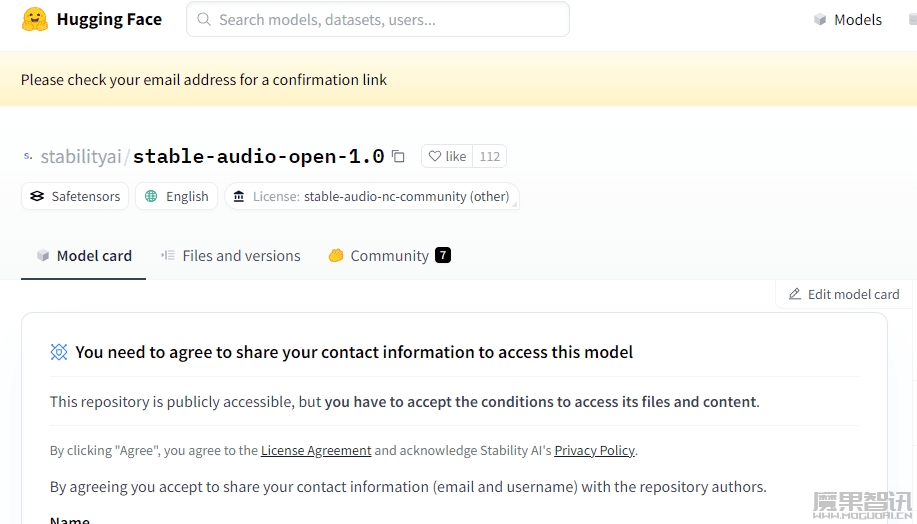Select the English language tag

tap(176, 196)
